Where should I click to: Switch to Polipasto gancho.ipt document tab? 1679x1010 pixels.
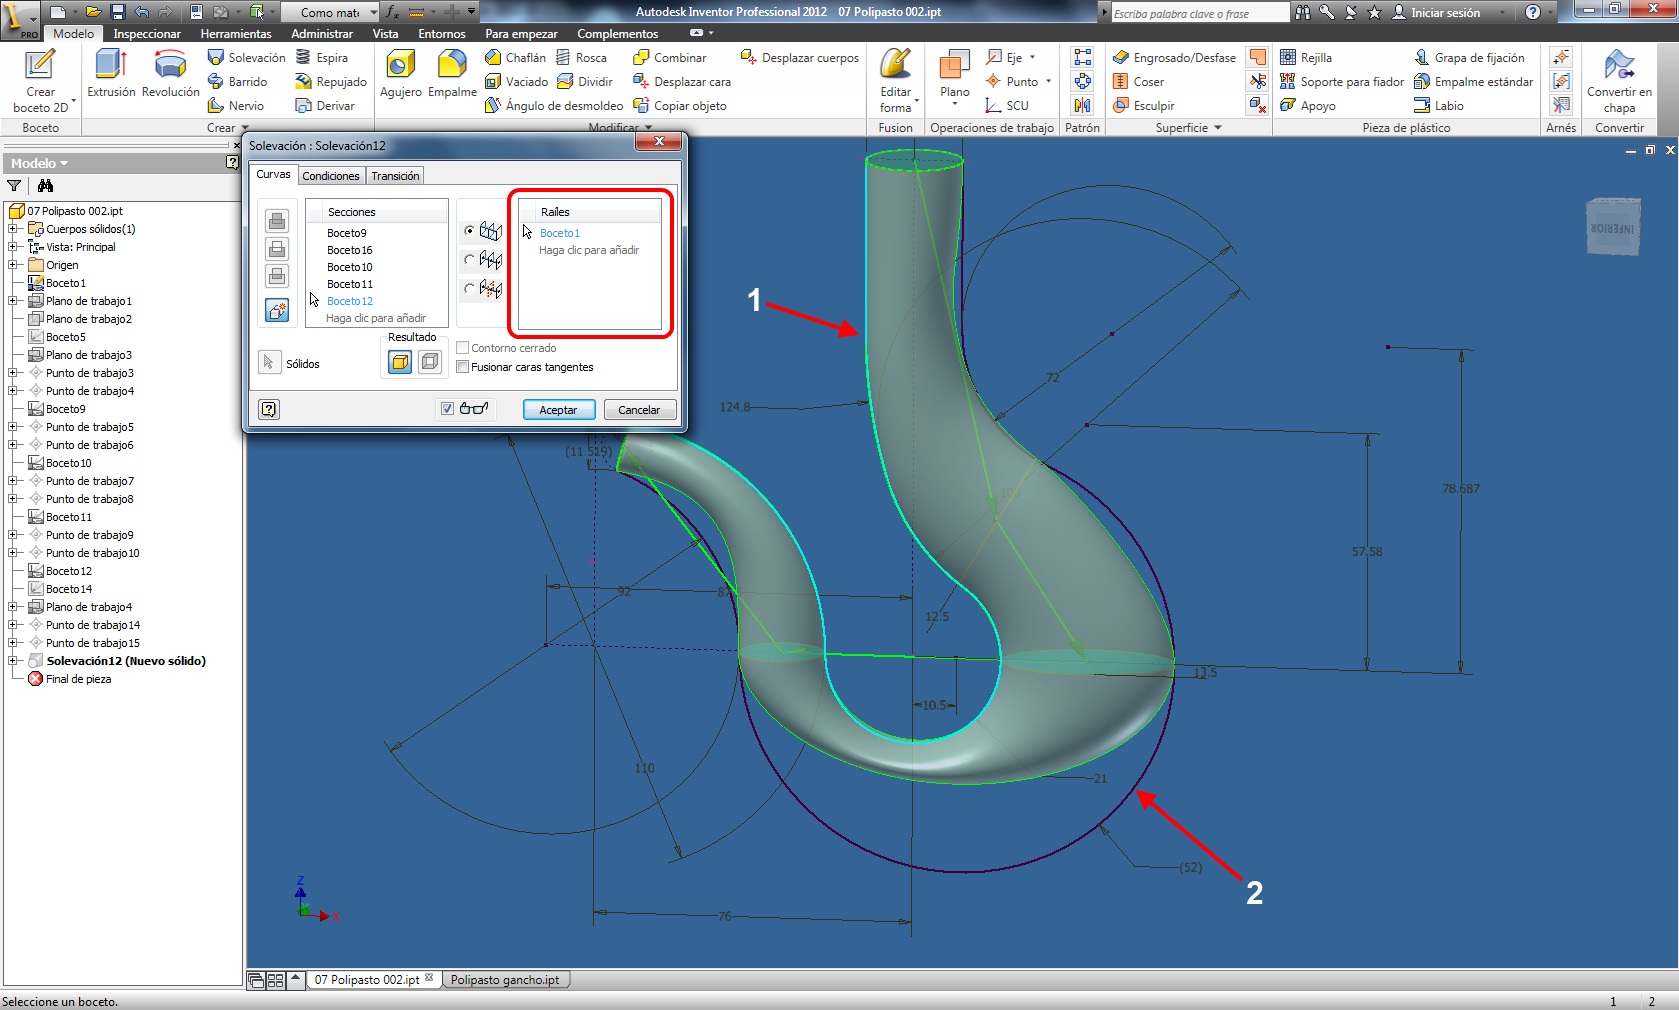[x=505, y=980]
